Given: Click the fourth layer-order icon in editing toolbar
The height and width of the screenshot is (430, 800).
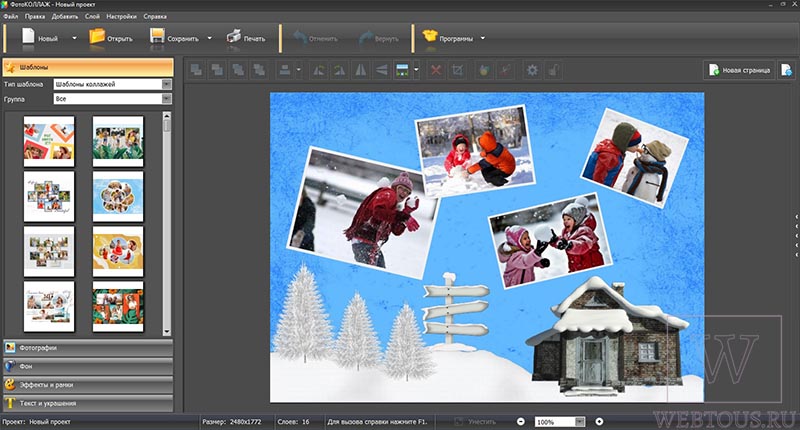Looking at the screenshot, I should point(259,70).
